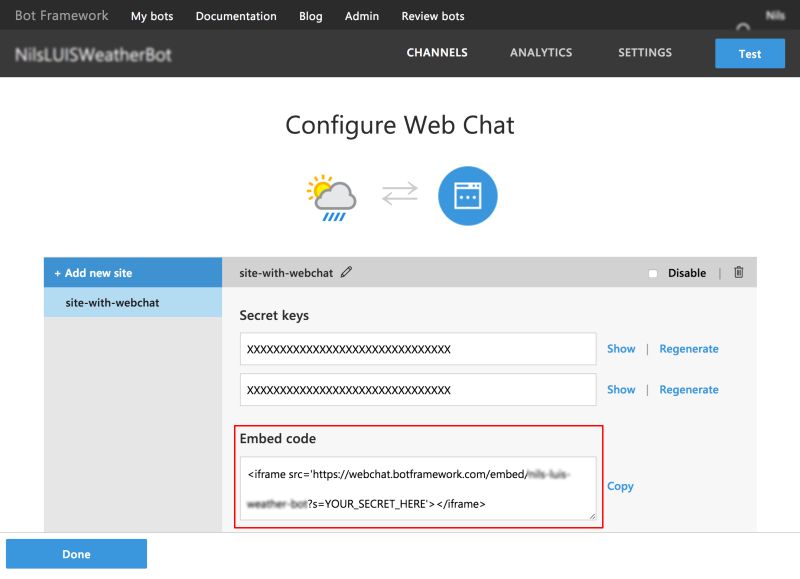Image resolution: width=800 pixels, height=579 pixels.
Task: Open the Documentation menu item
Action: pyautogui.click(x=236, y=16)
